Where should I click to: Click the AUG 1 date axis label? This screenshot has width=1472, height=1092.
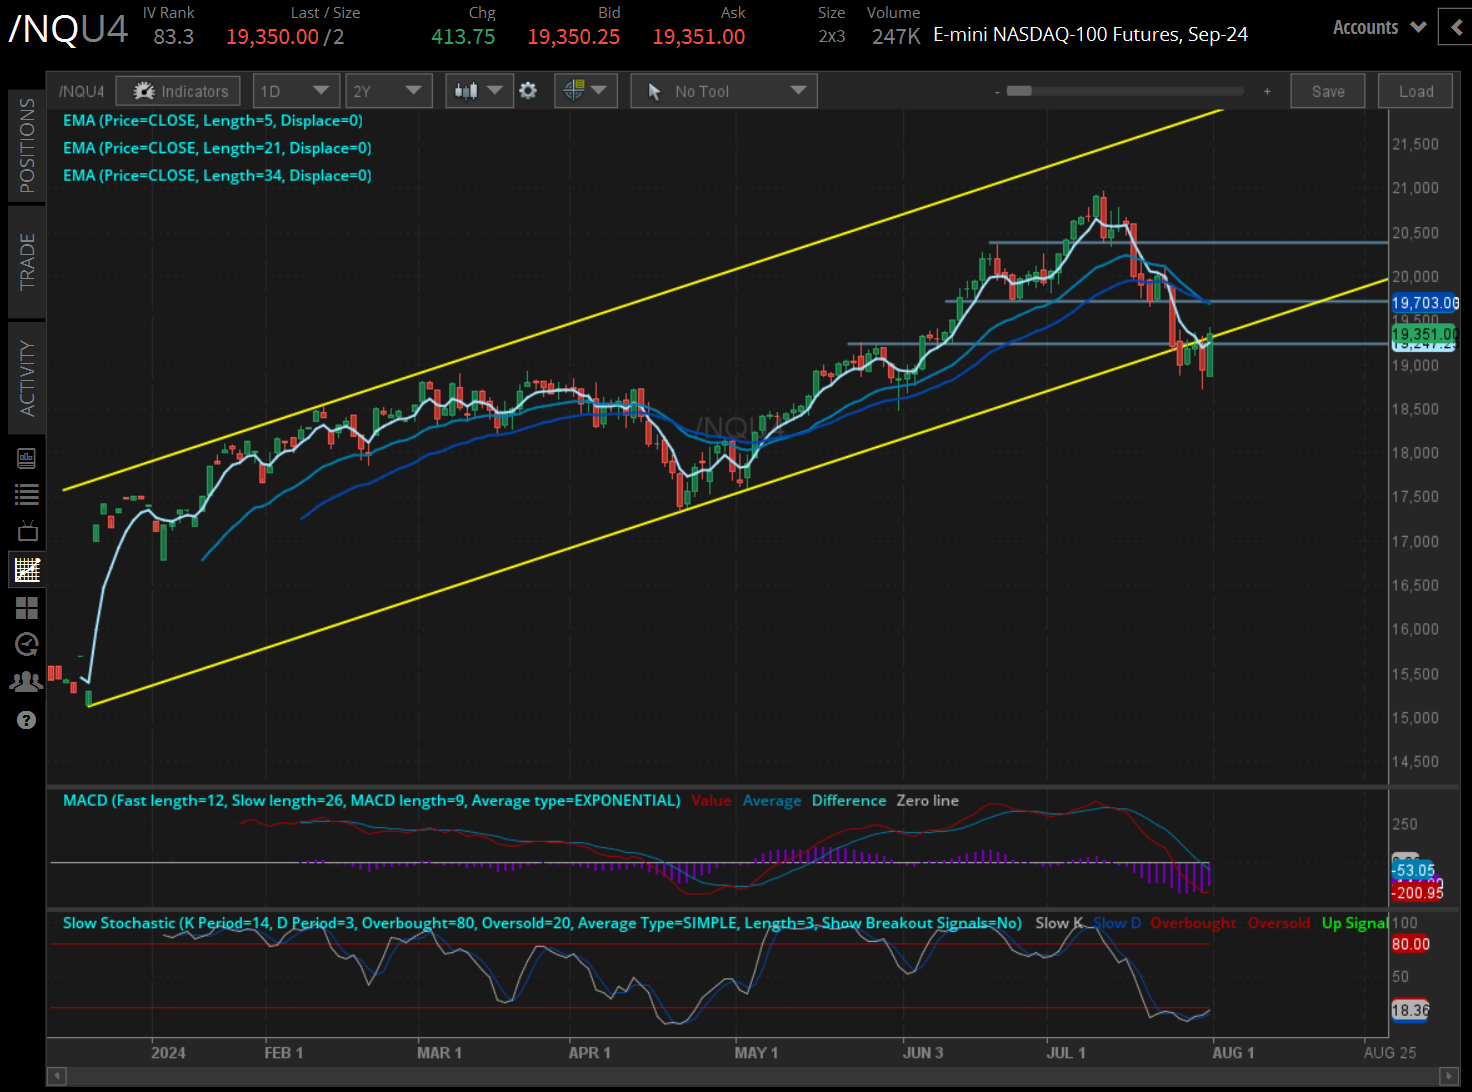pyautogui.click(x=1233, y=1053)
